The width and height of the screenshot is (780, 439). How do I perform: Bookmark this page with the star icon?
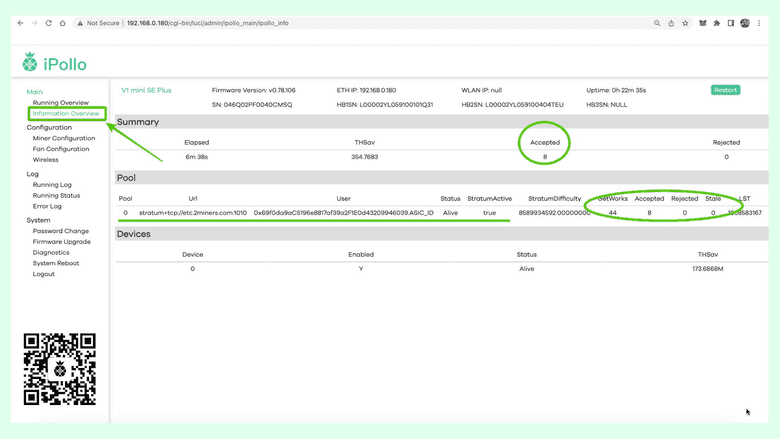click(685, 23)
